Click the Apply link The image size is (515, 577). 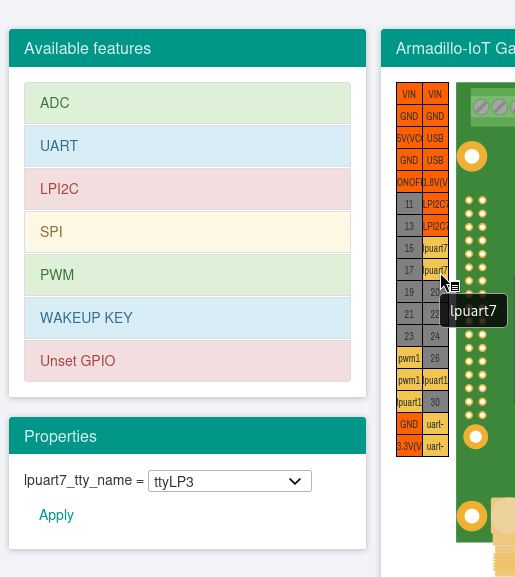(56, 515)
